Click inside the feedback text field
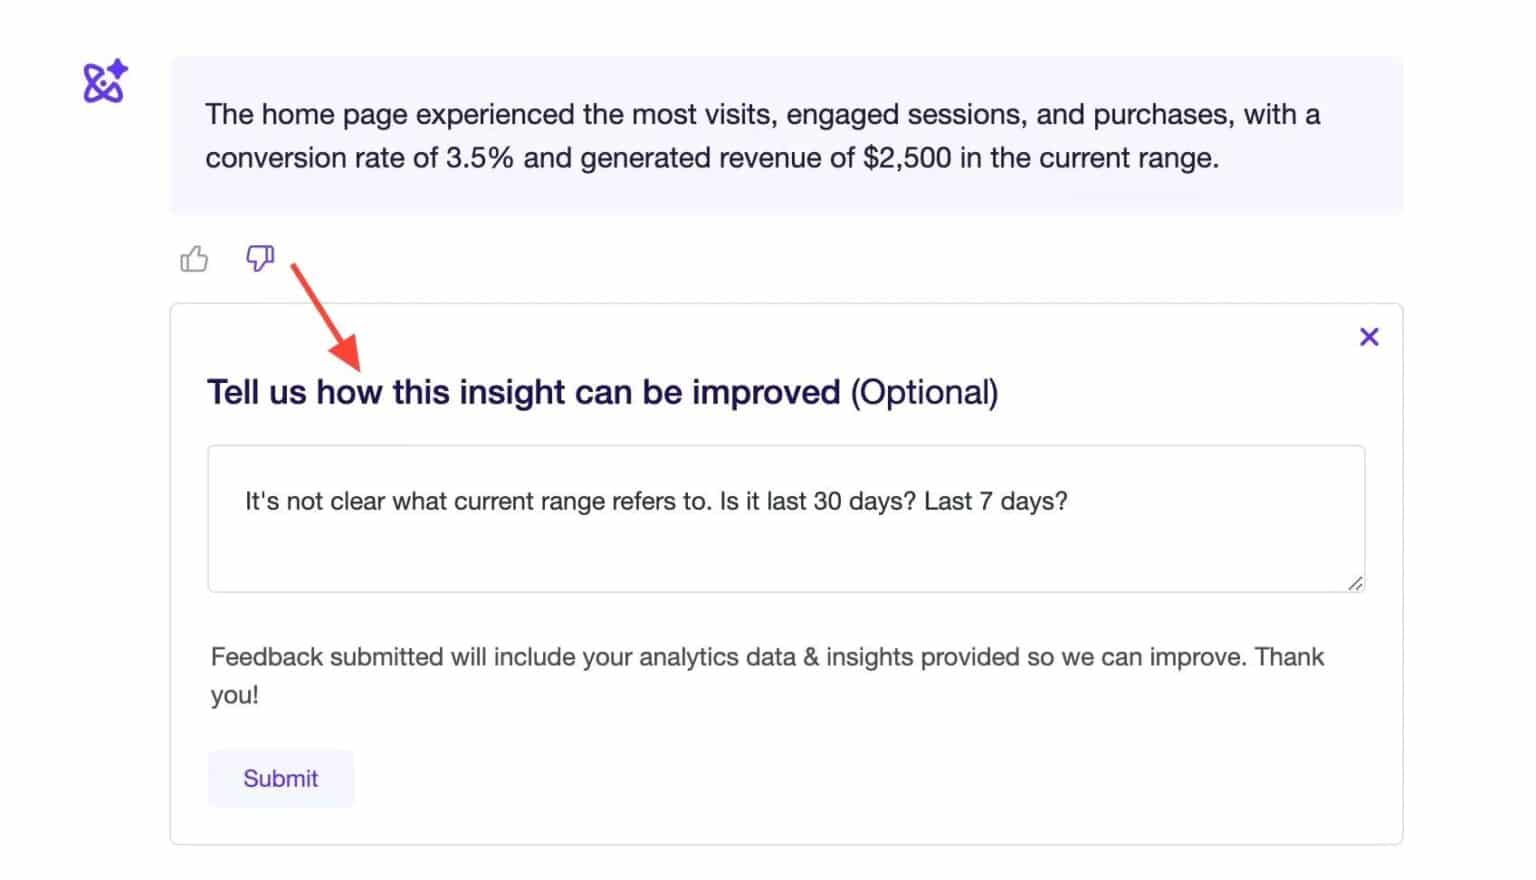The image size is (1536, 880). pos(785,518)
